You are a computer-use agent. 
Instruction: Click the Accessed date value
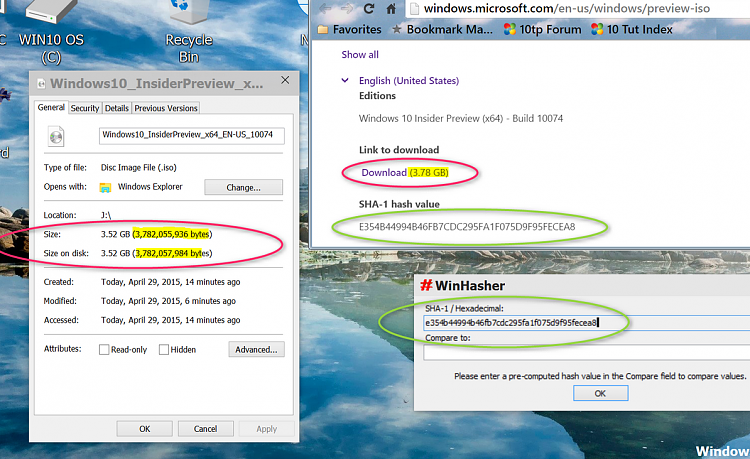(170, 320)
